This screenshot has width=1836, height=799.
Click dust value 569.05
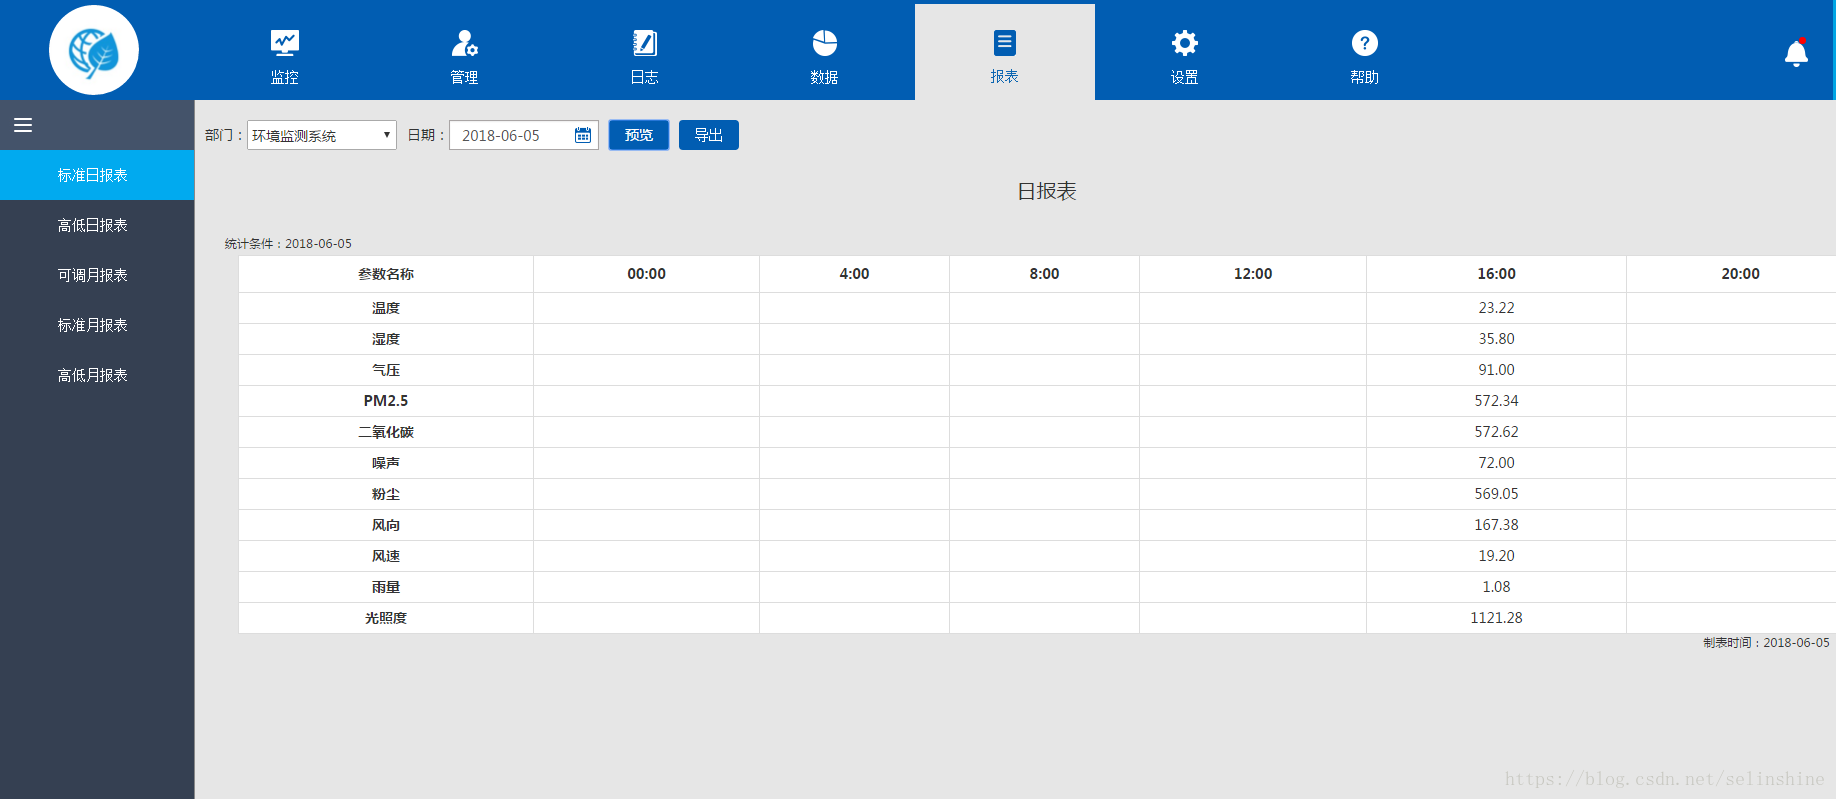[1496, 494]
